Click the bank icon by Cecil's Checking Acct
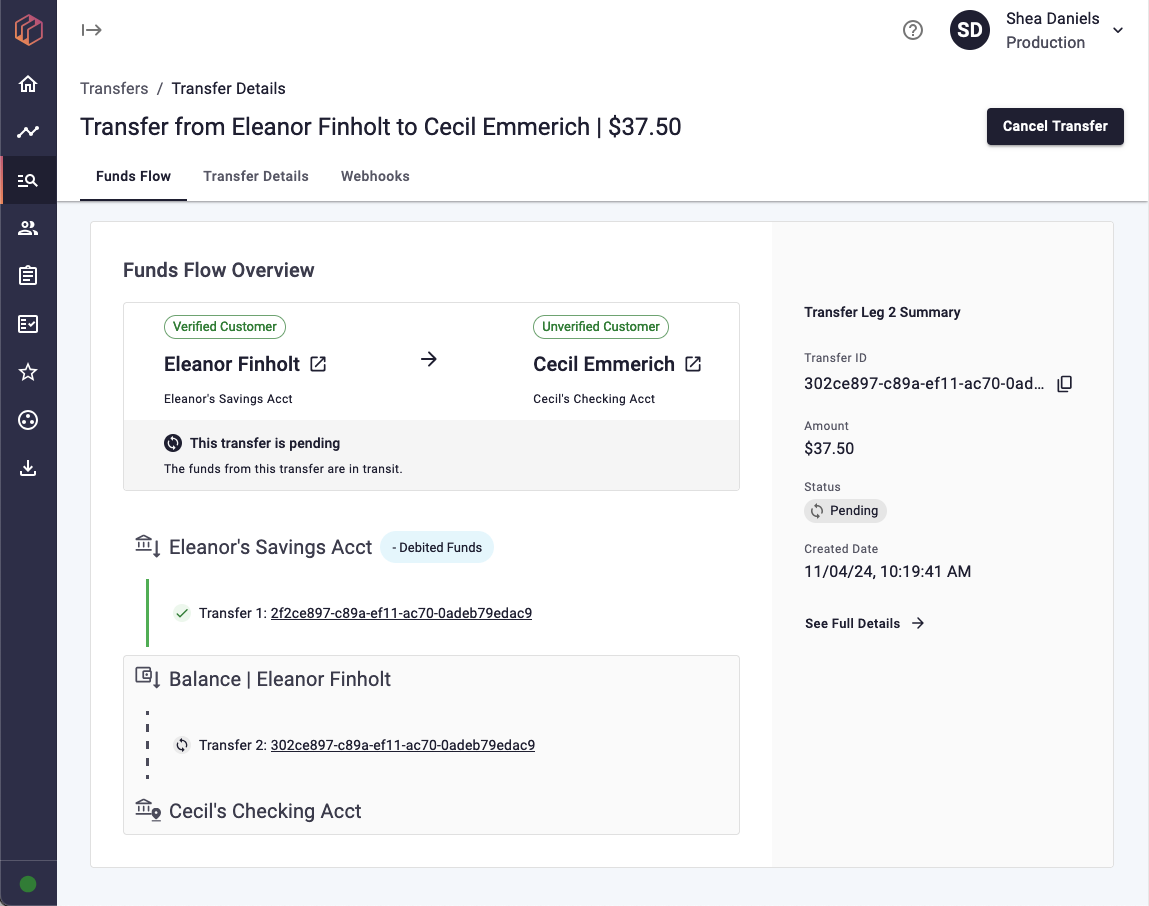 point(147,810)
